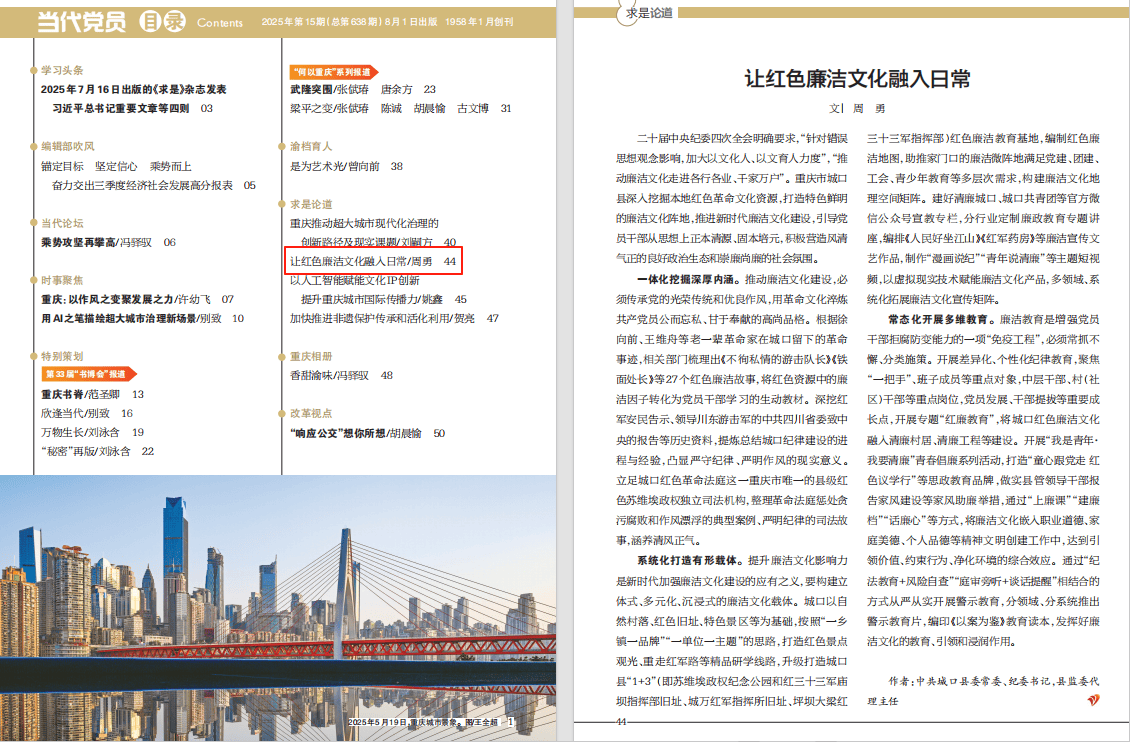The image size is (1130, 742).
Task: Select section heading 当代论坛
Action: [x=62, y=223]
